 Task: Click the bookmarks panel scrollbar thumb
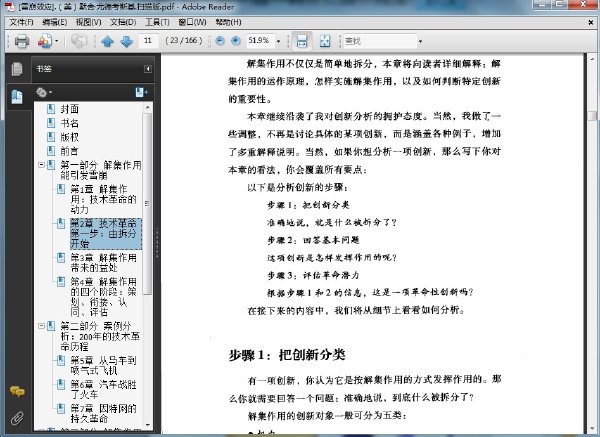coord(148,204)
